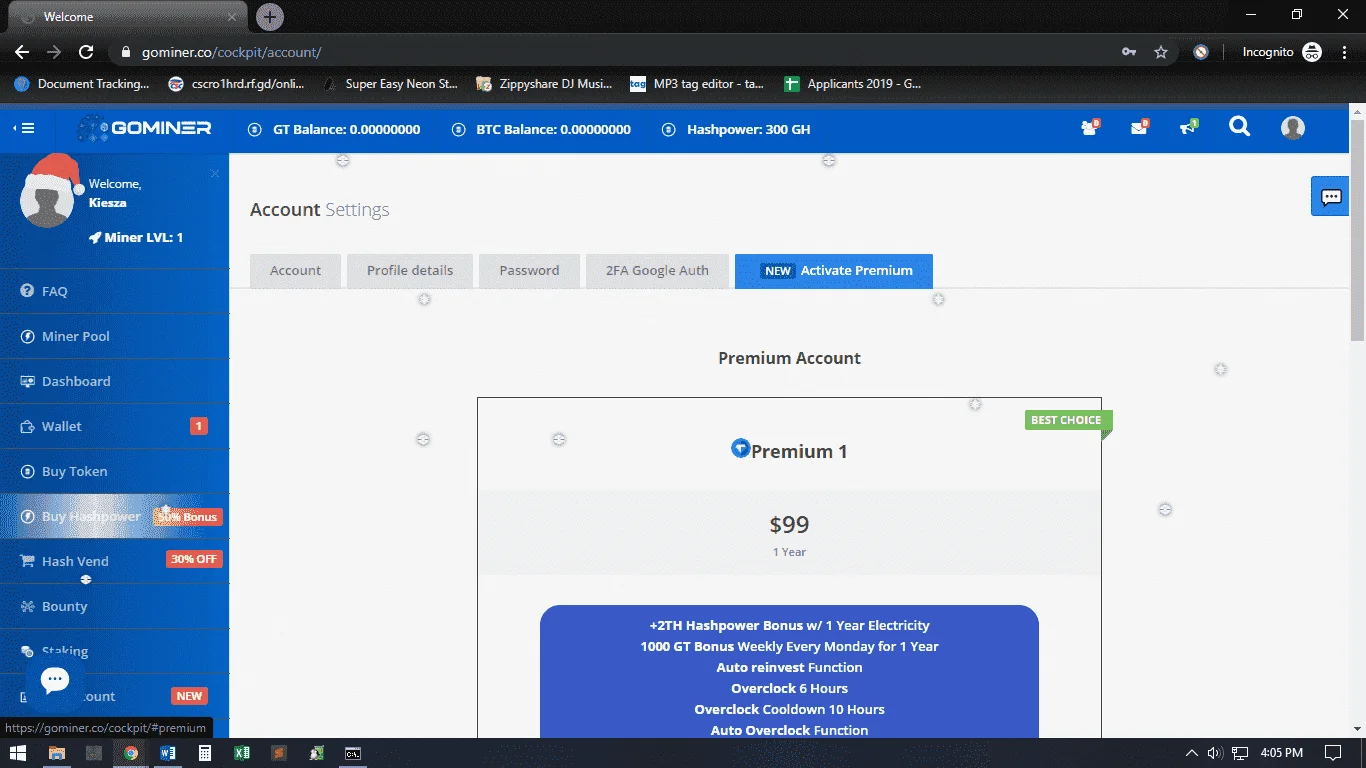Image resolution: width=1366 pixels, height=768 pixels.
Task: Switch to the Account tab
Action: tap(295, 271)
